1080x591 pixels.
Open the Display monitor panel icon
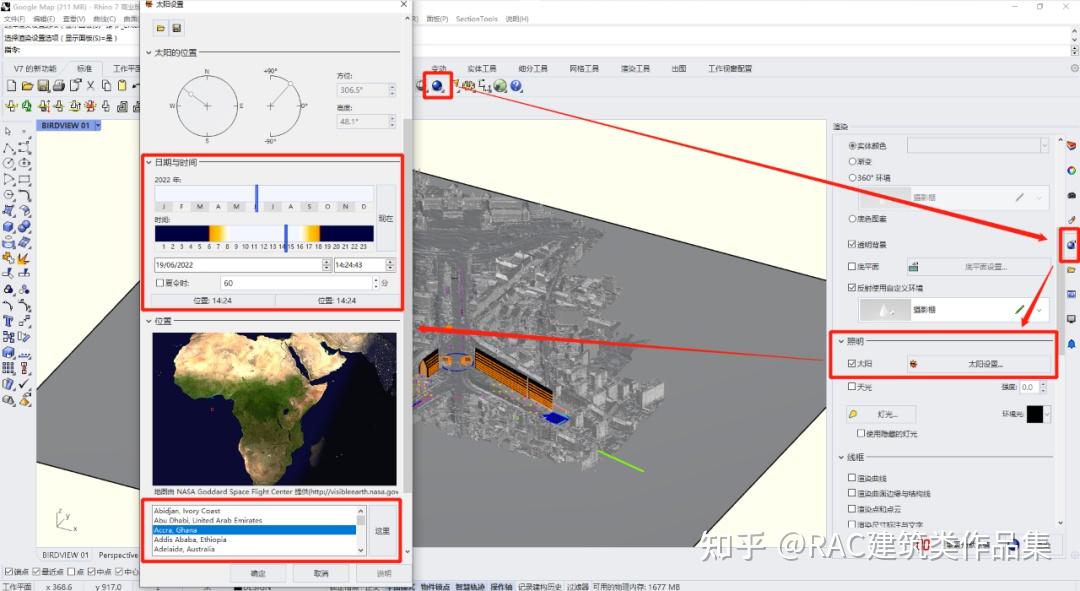(x=1071, y=319)
